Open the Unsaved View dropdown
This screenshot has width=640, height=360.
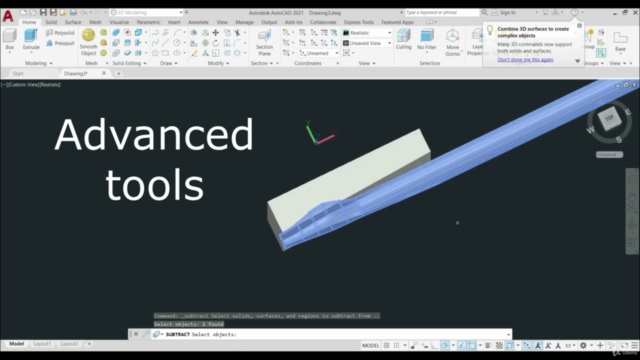pos(367,43)
